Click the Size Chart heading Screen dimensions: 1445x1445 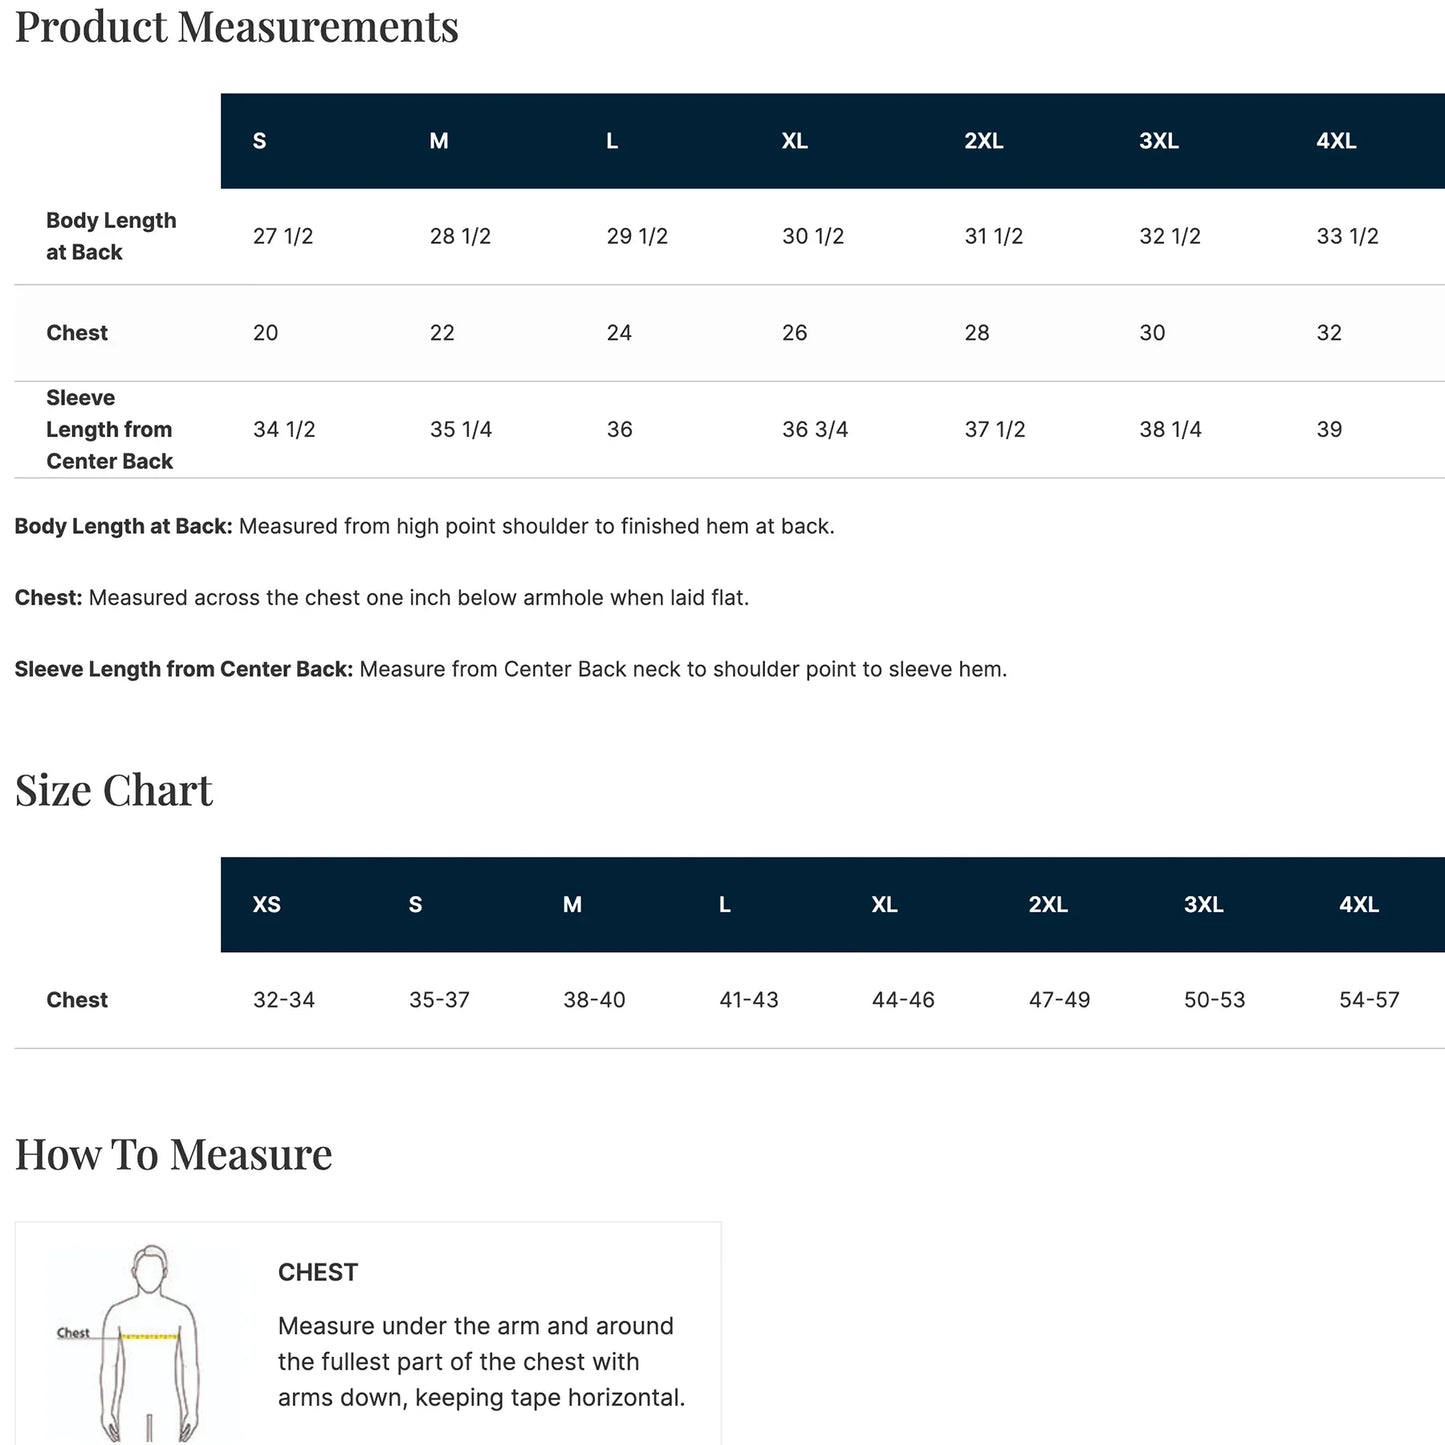tap(114, 791)
